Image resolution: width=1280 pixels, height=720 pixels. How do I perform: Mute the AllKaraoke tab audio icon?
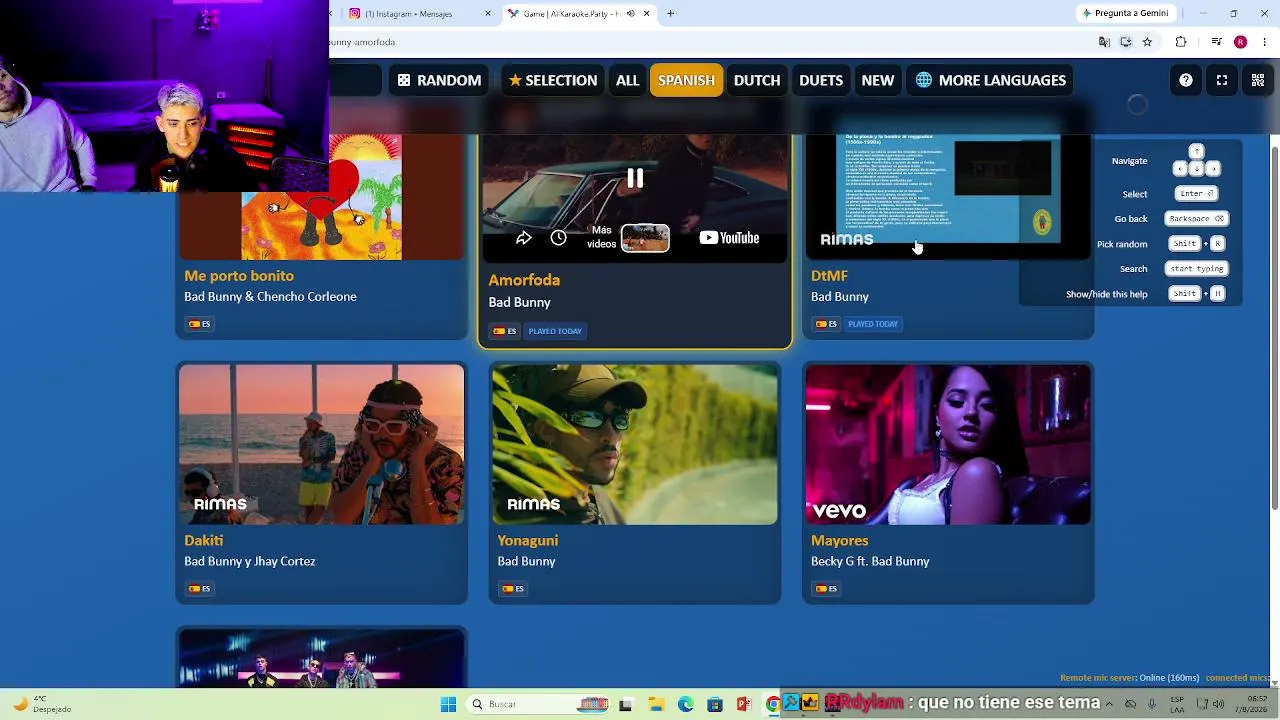(630, 14)
